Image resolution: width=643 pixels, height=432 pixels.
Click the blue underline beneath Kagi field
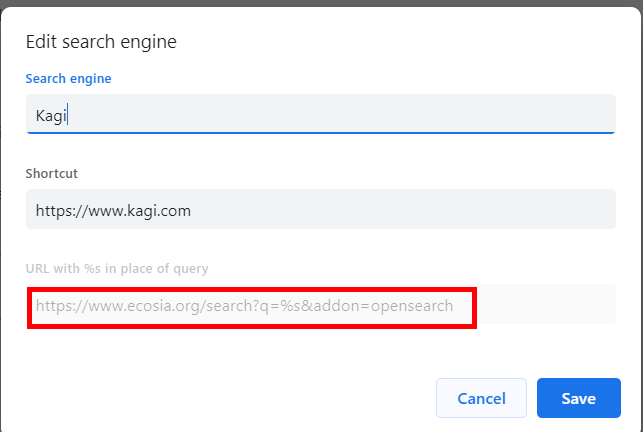point(320,132)
